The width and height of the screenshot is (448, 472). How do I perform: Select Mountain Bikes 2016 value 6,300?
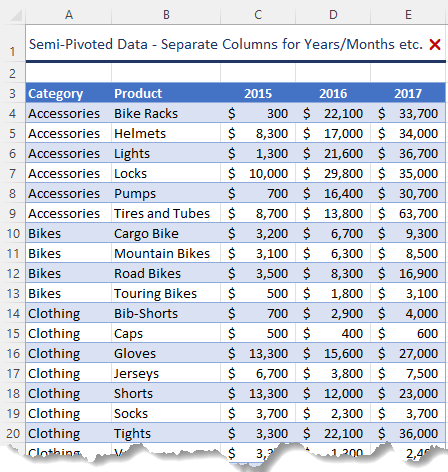(333, 253)
